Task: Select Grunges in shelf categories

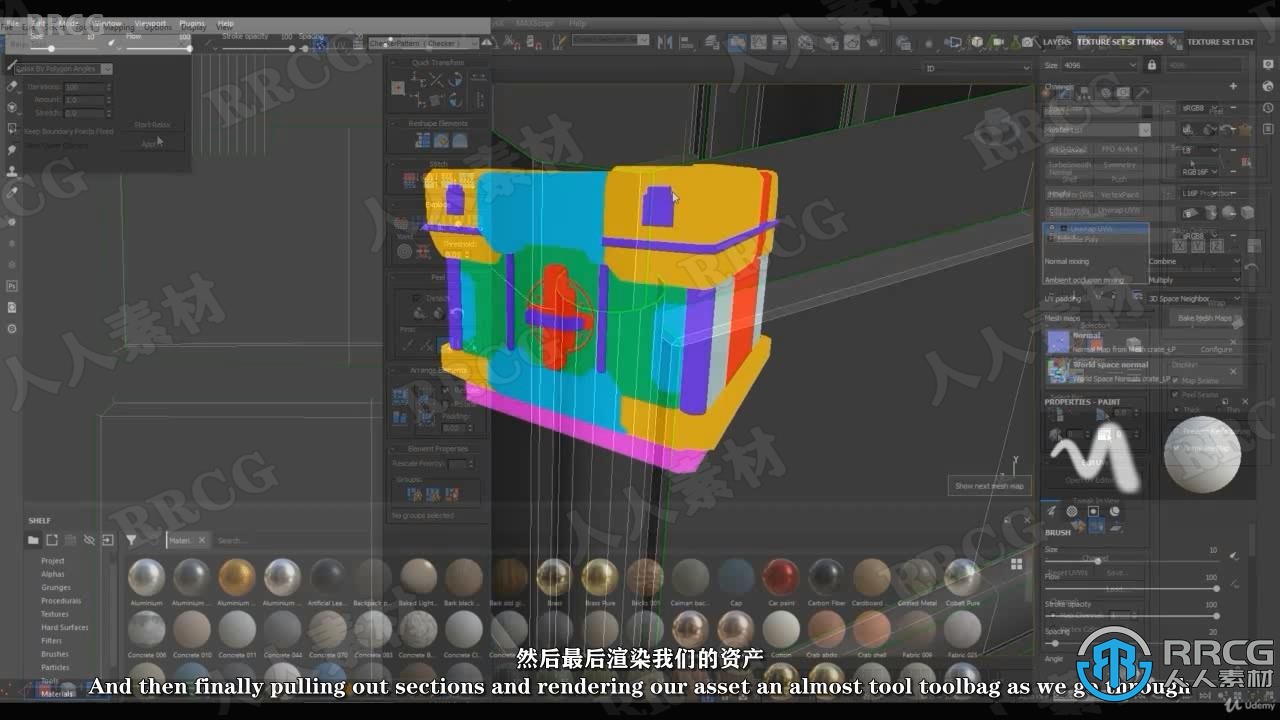Action: click(x=55, y=587)
